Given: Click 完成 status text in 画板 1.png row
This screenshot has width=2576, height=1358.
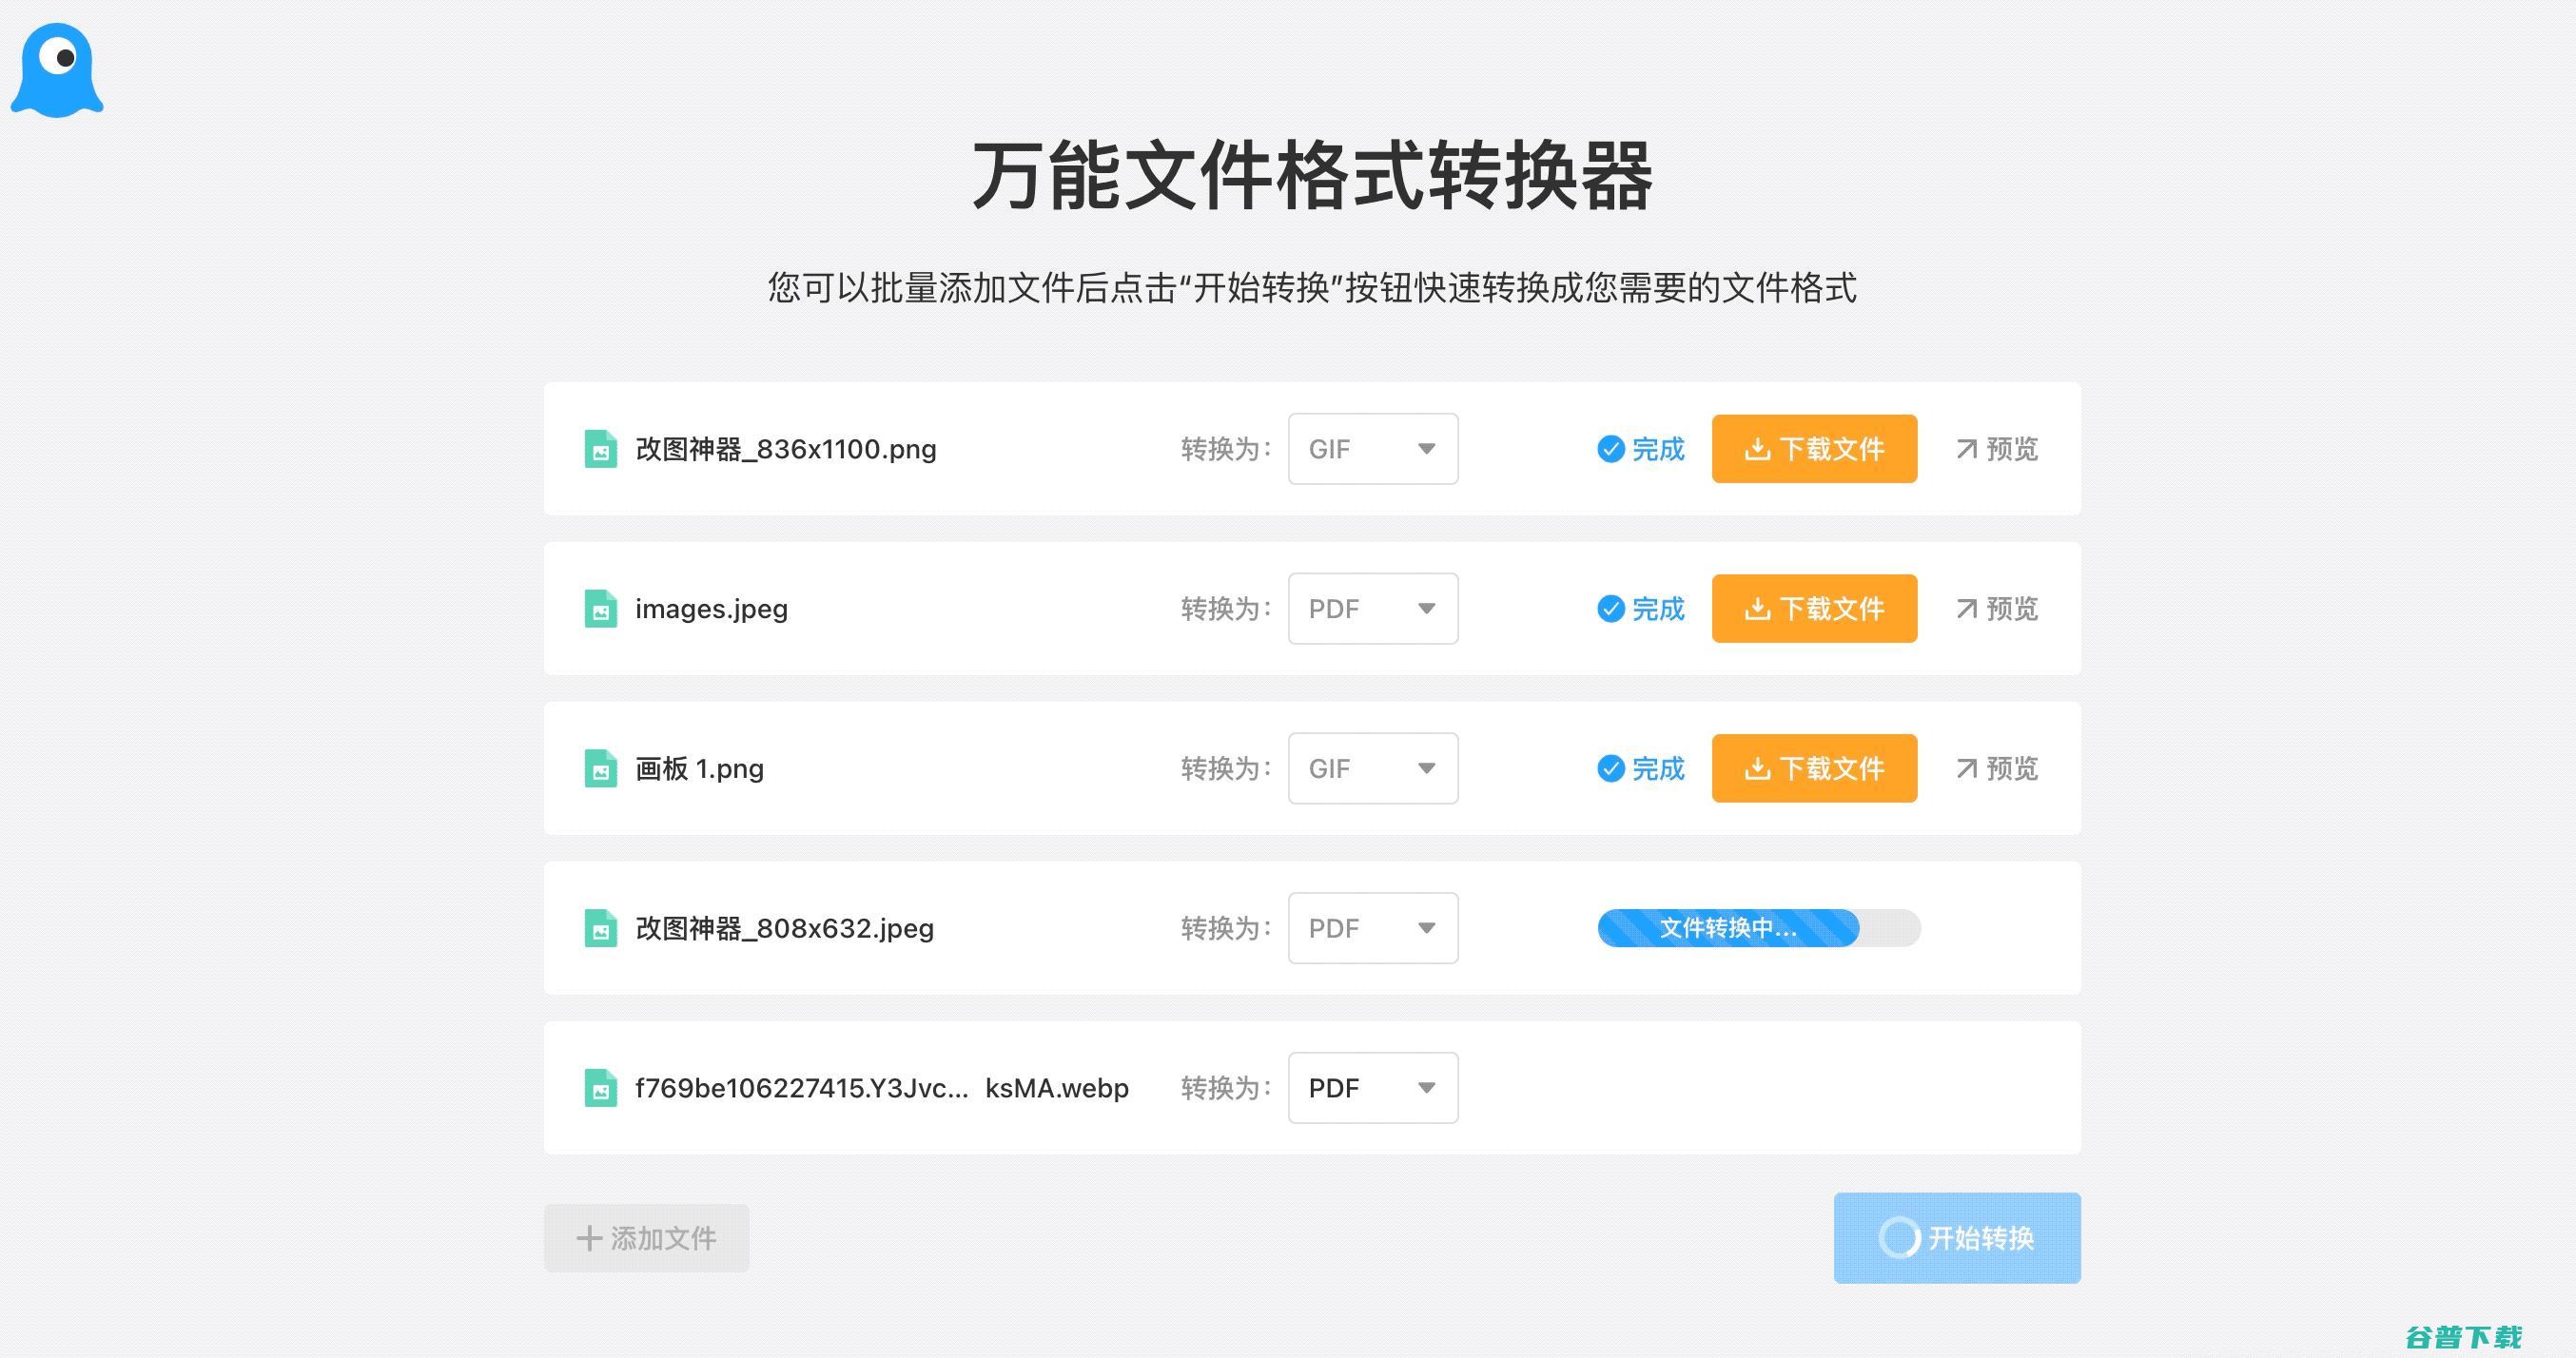Looking at the screenshot, I should 1658,768.
